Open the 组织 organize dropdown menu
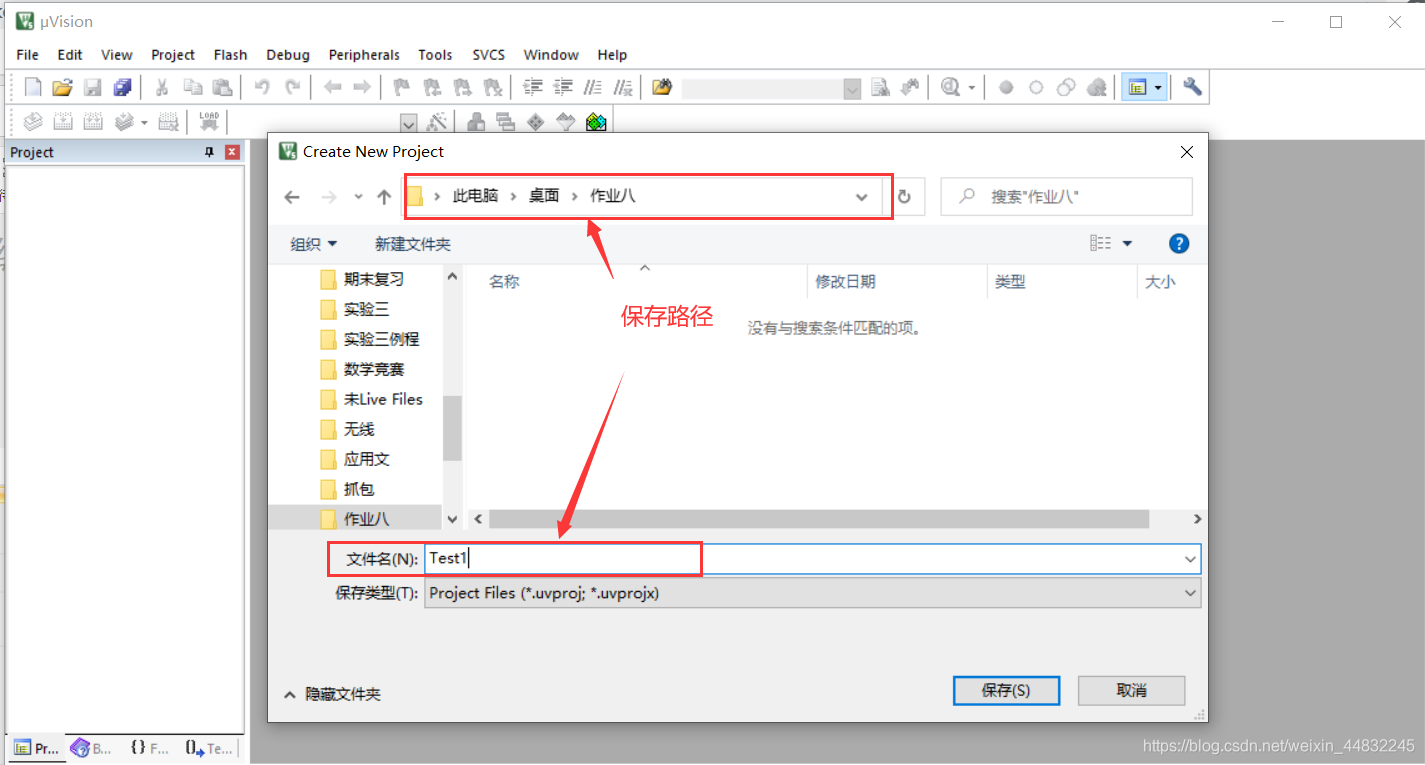The height and width of the screenshot is (765, 1425). pos(314,244)
